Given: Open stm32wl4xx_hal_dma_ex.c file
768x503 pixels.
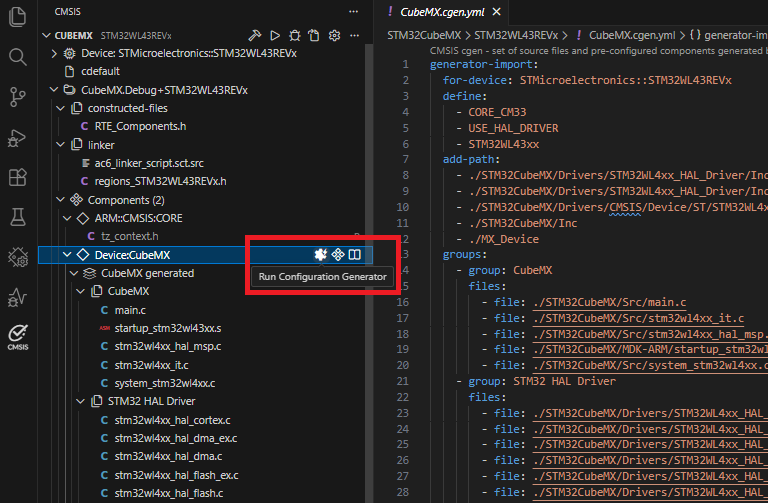Looking at the screenshot, I should [176, 438].
